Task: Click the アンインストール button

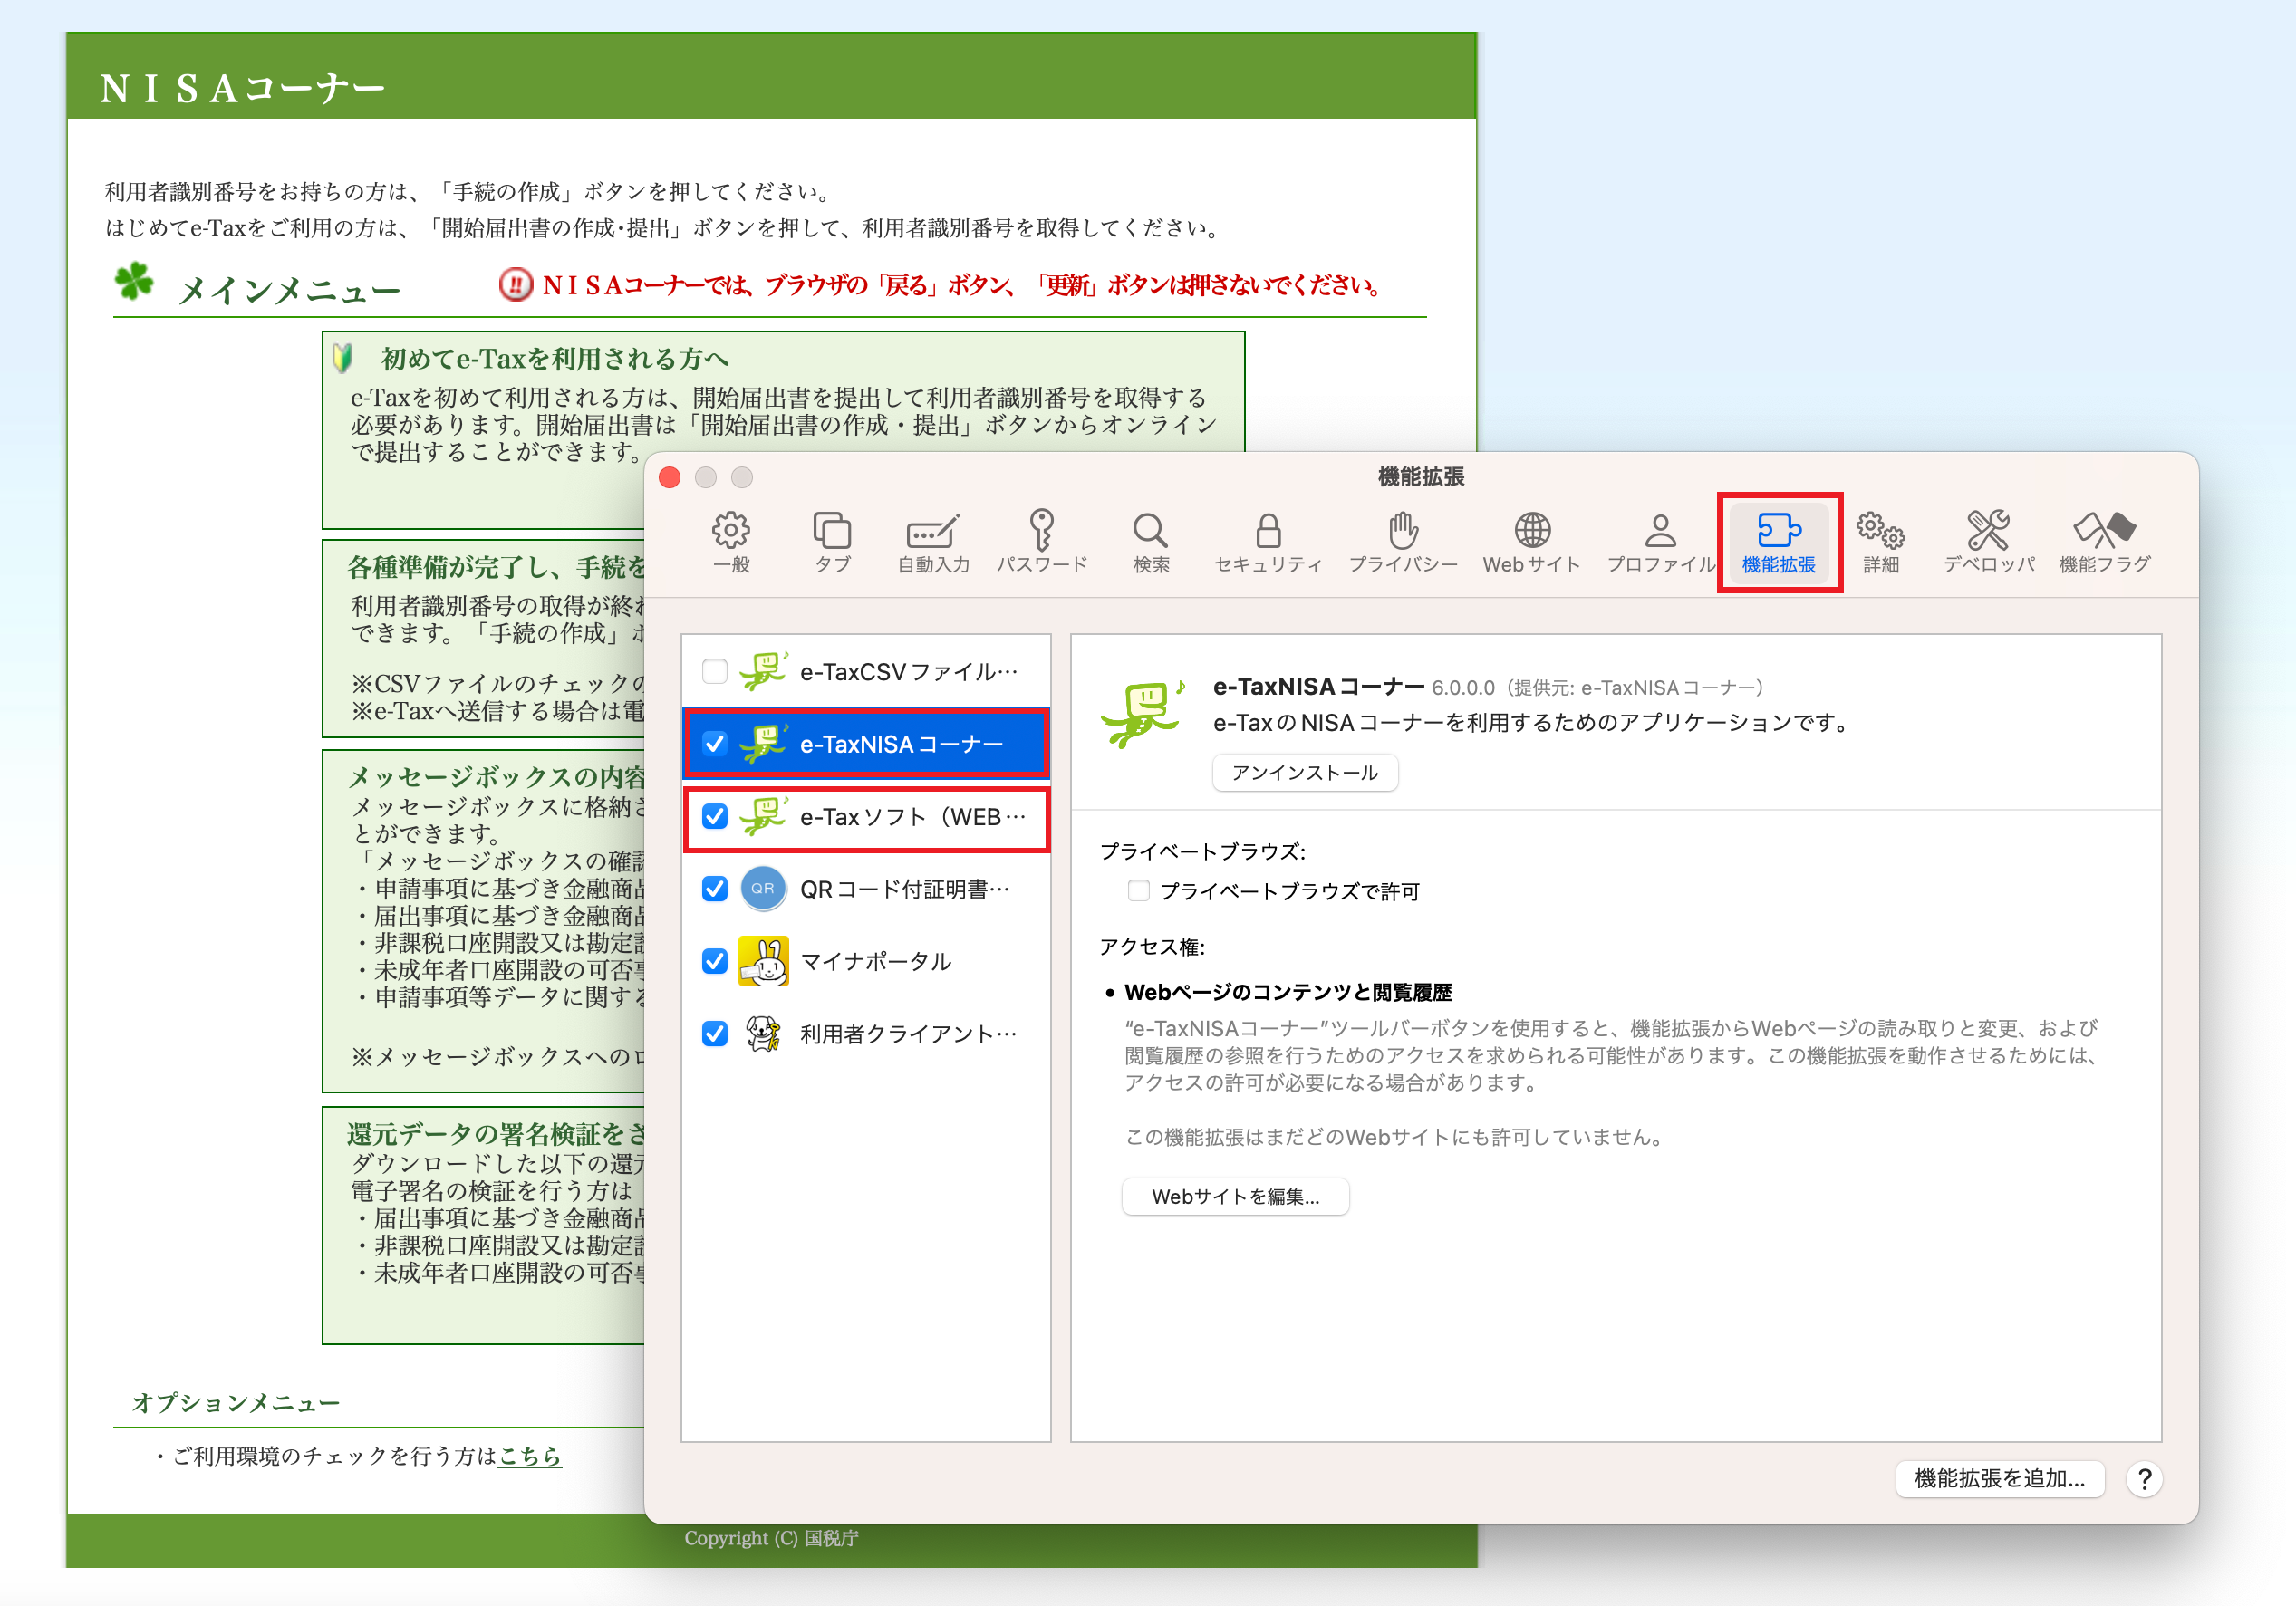Action: pyautogui.click(x=1305, y=772)
